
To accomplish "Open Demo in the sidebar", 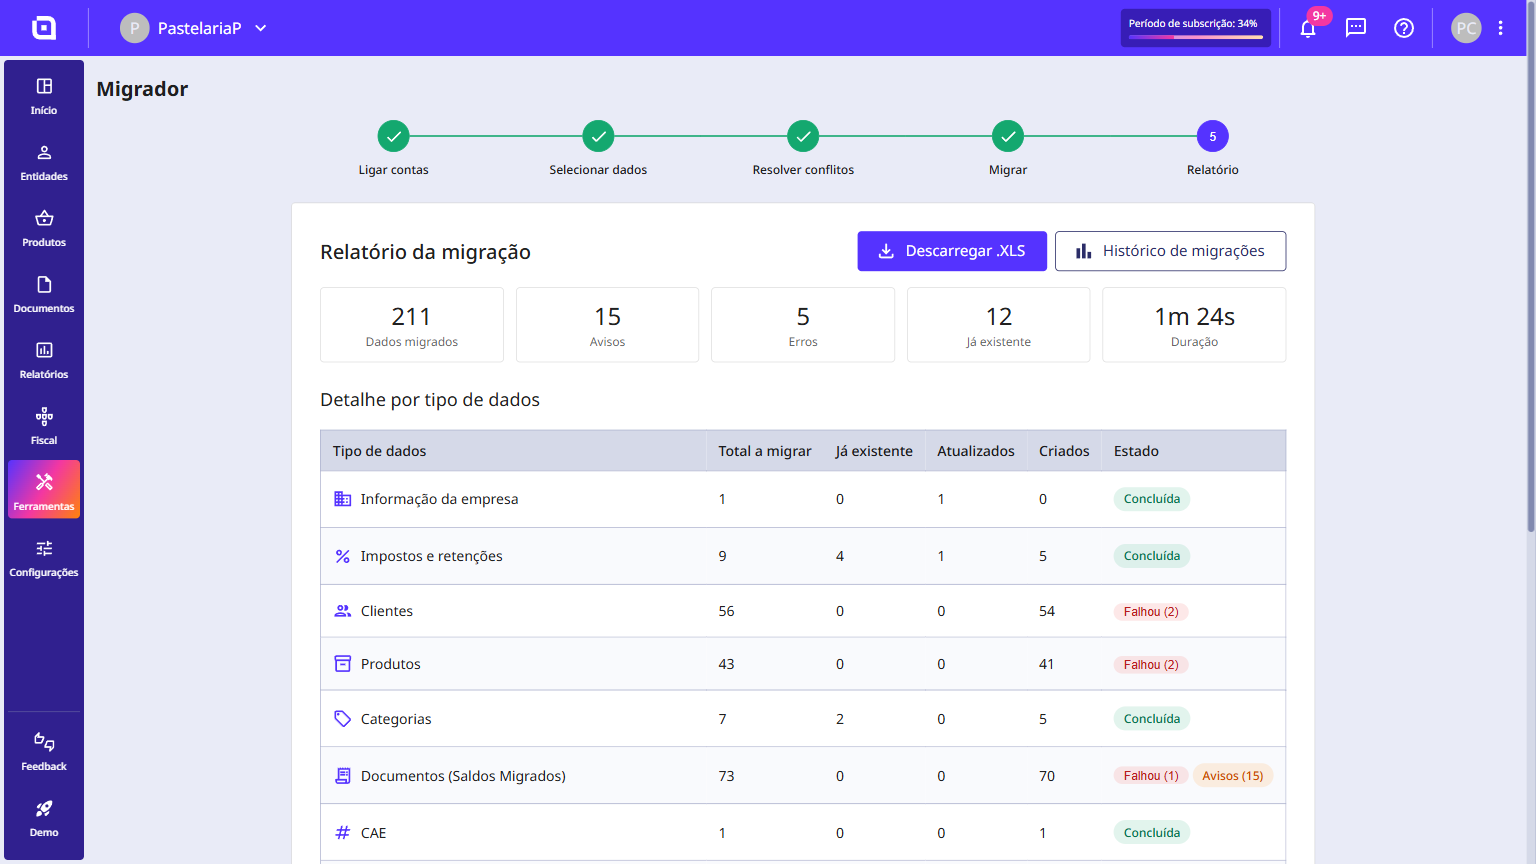I will click(44, 819).
